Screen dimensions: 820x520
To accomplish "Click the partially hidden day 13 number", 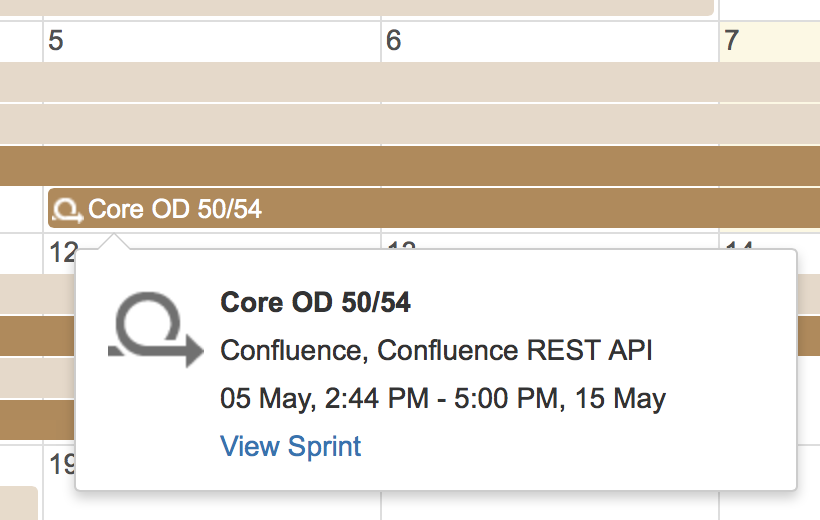I will point(400,244).
